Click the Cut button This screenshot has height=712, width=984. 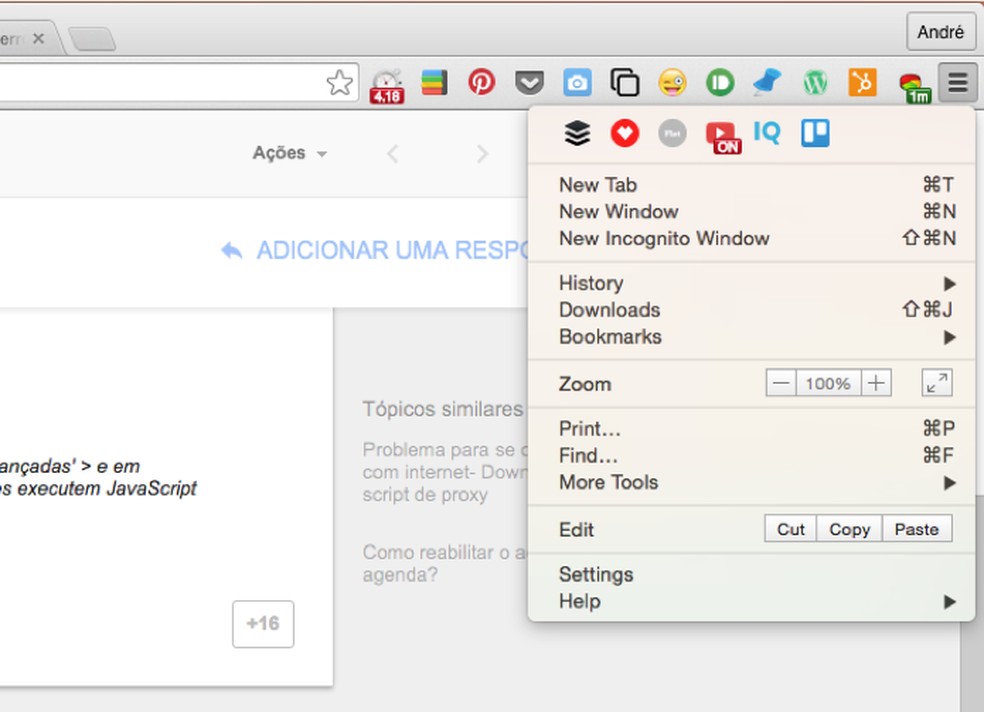[791, 529]
